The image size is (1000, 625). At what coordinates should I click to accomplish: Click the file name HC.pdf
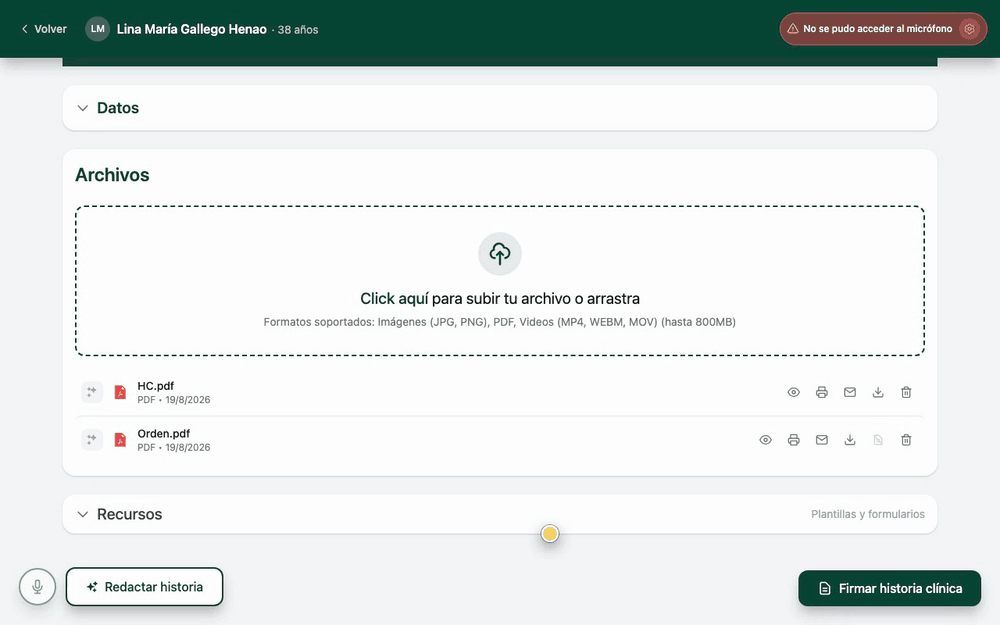(x=156, y=386)
